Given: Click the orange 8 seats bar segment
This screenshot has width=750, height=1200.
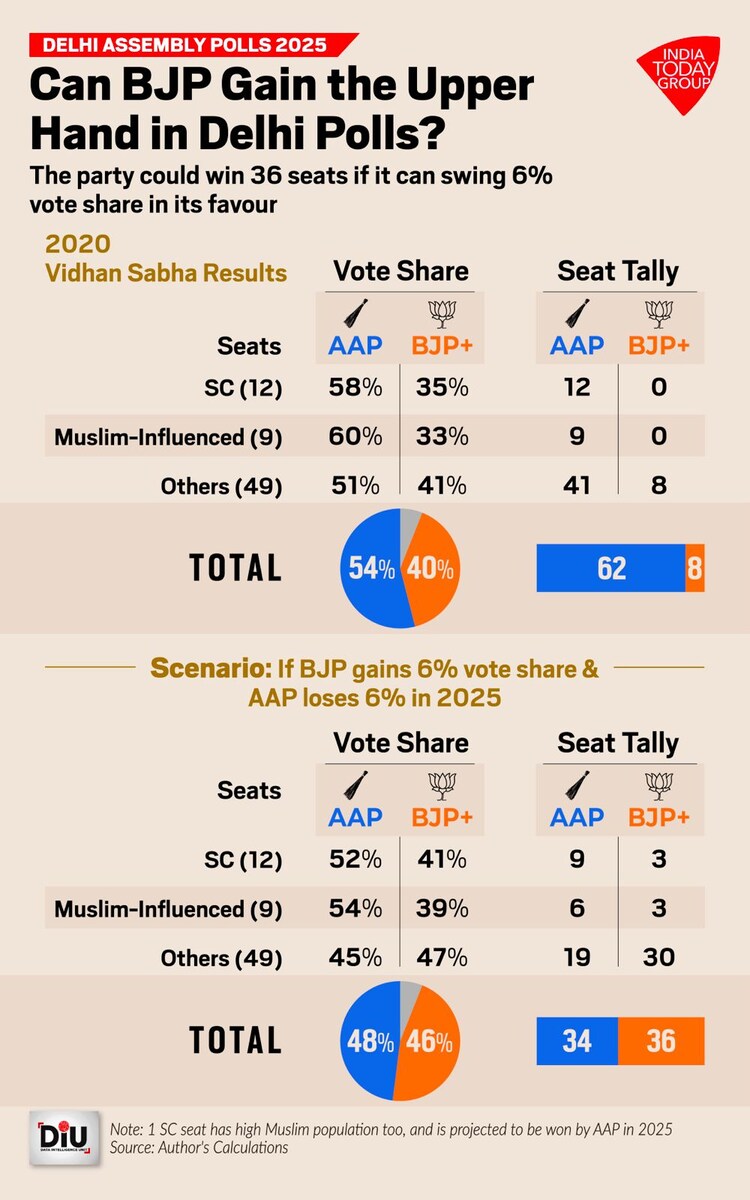Looking at the screenshot, I should tap(695, 568).
